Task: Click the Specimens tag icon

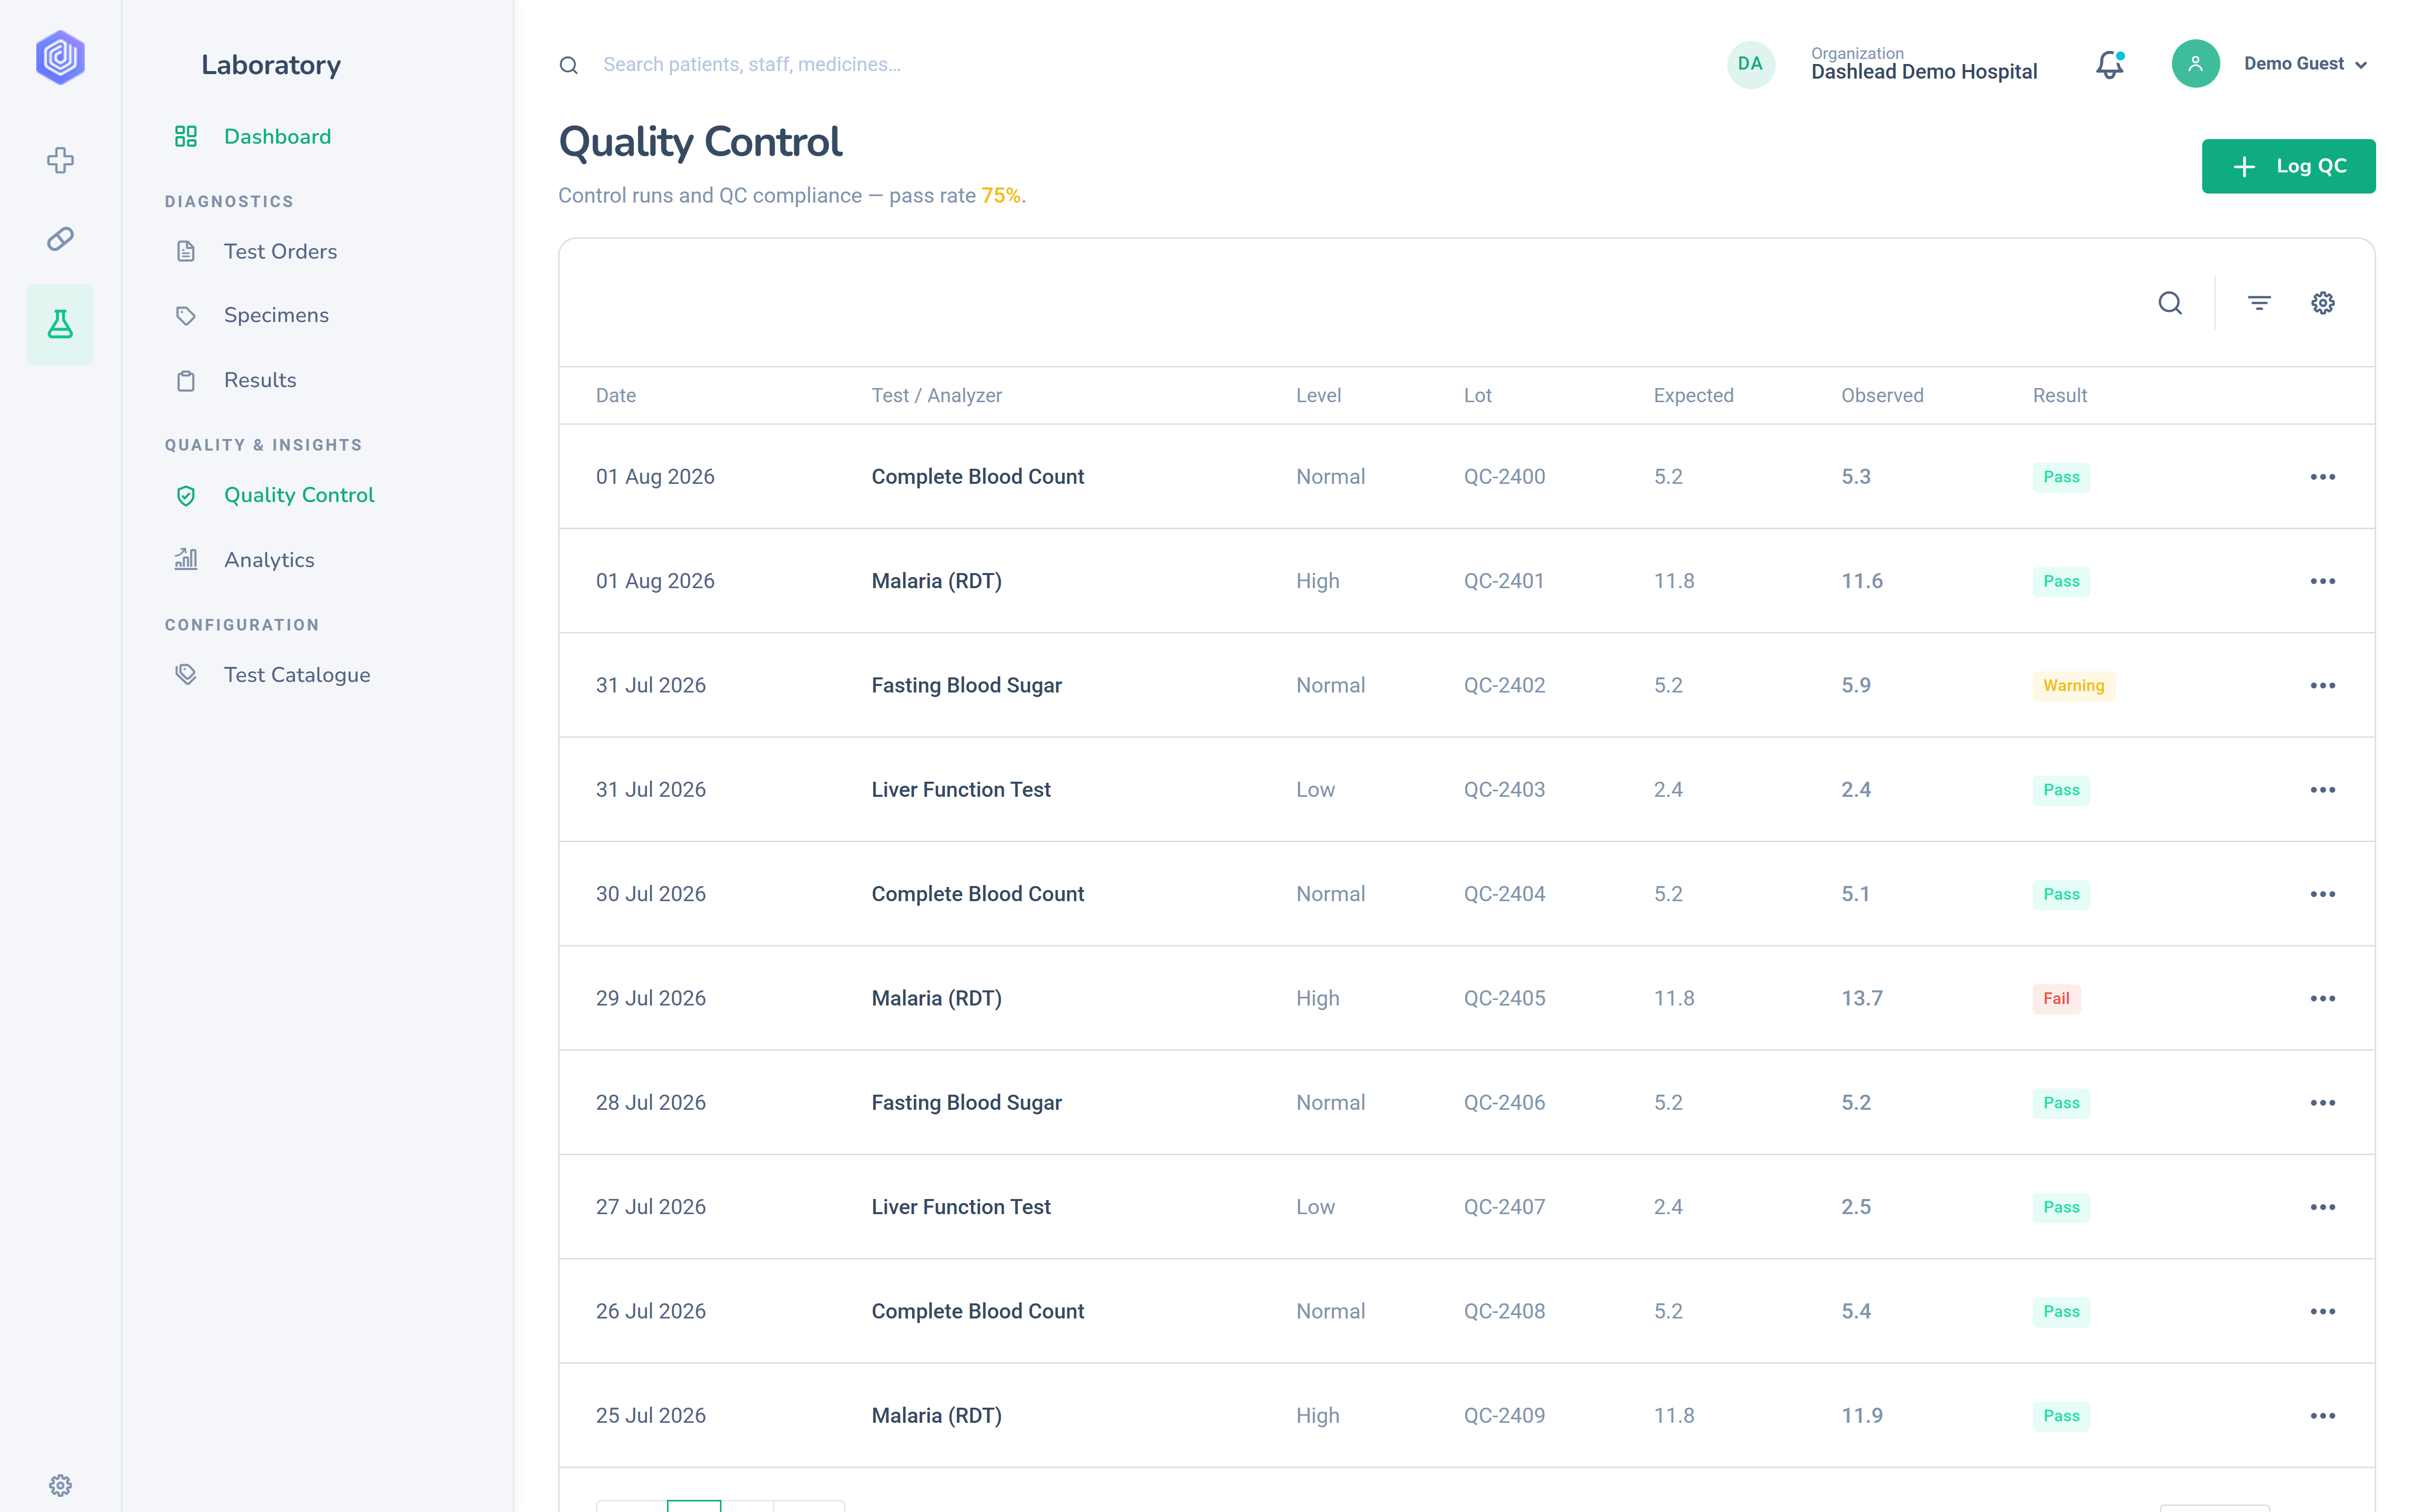Action: [186, 315]
